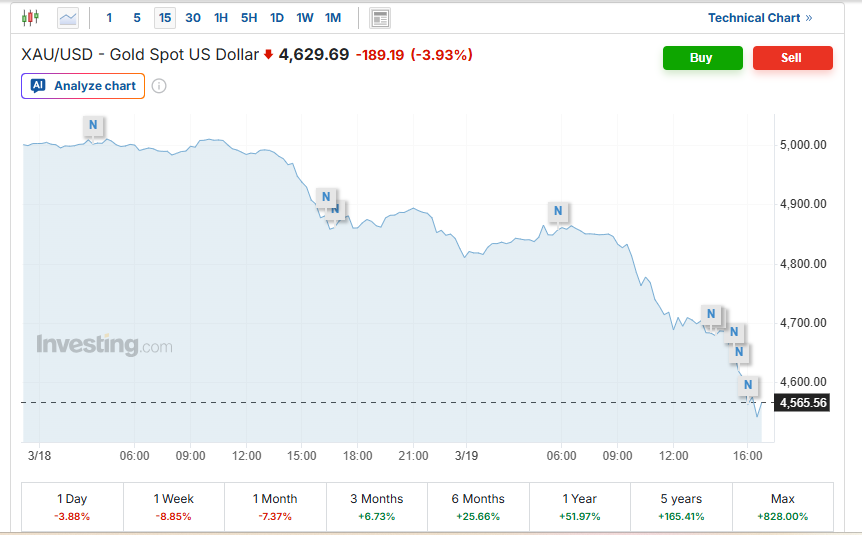Open the Technical Chart link

[760, 18]
